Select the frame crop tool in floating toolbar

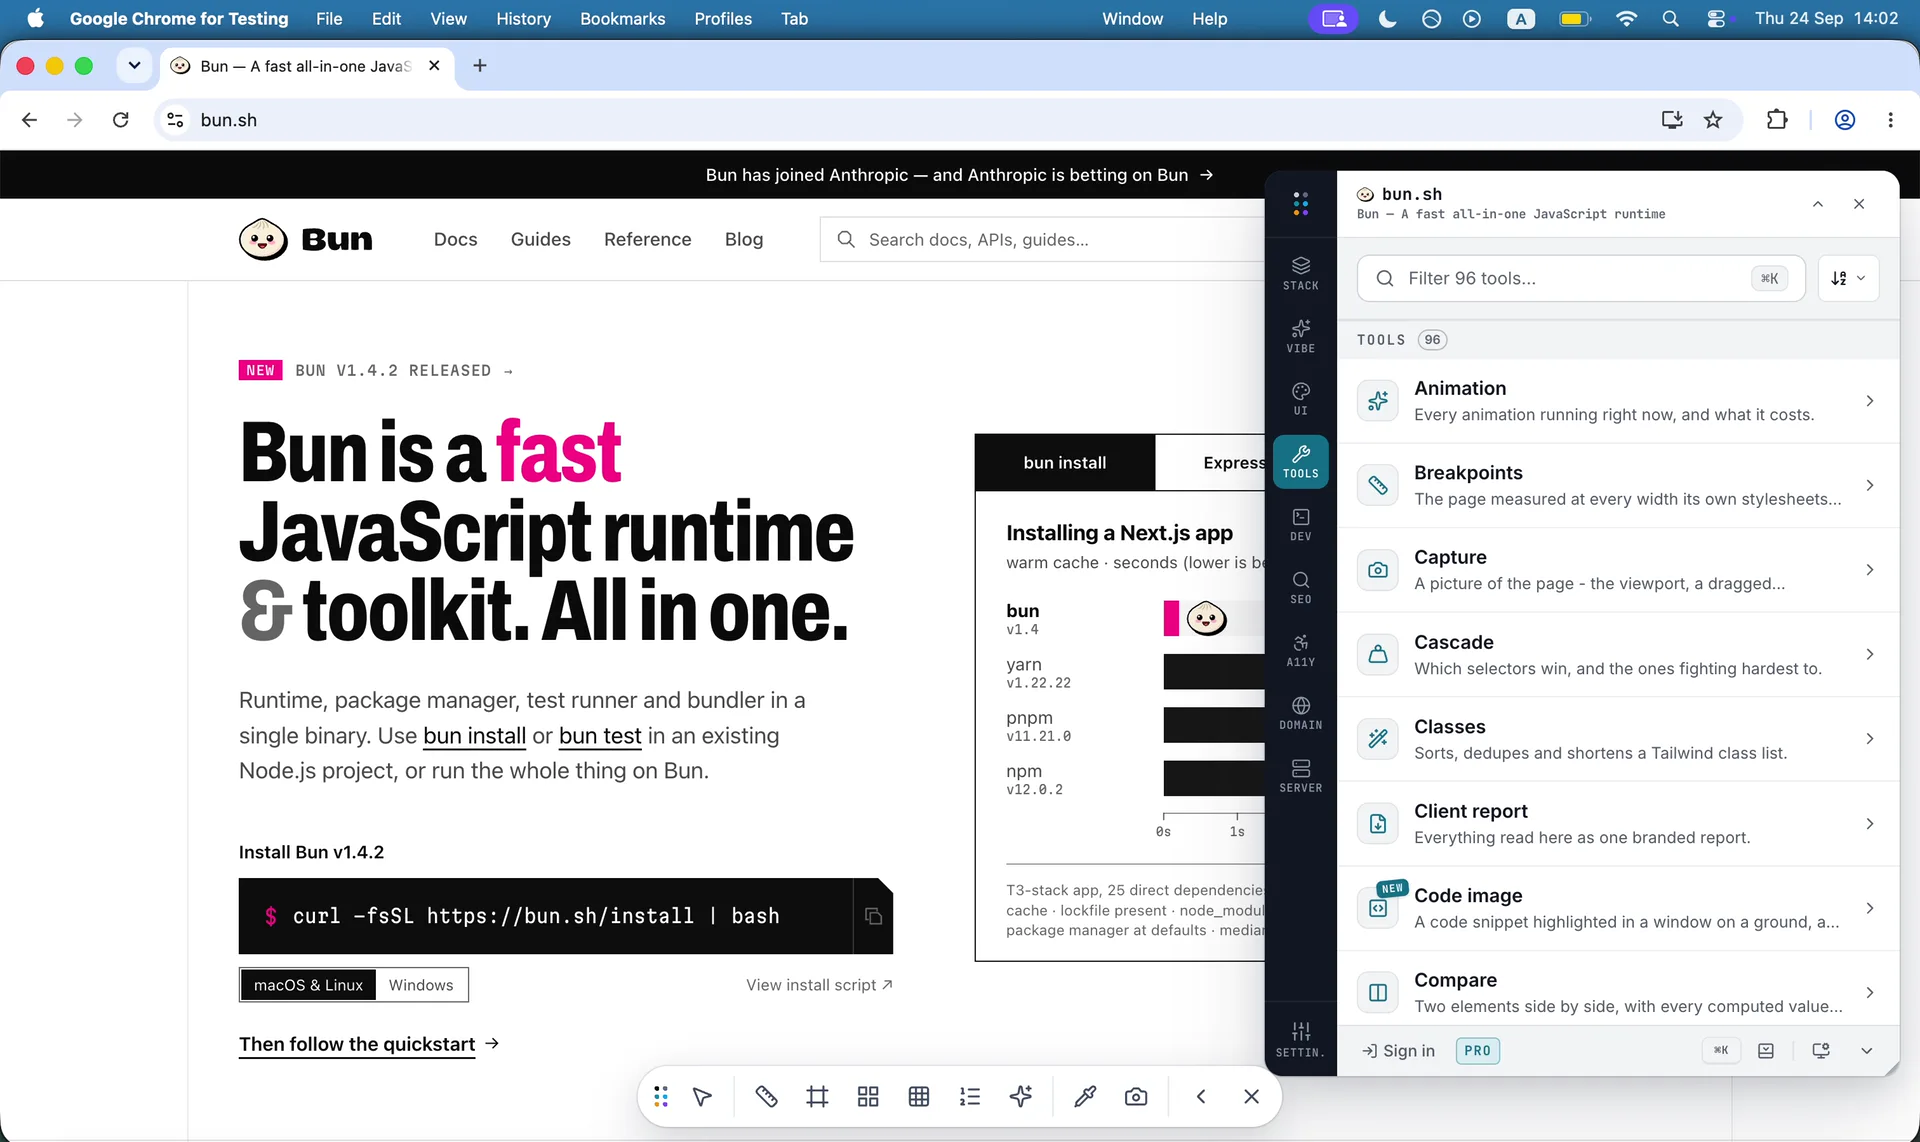[x=817, y=1097]
